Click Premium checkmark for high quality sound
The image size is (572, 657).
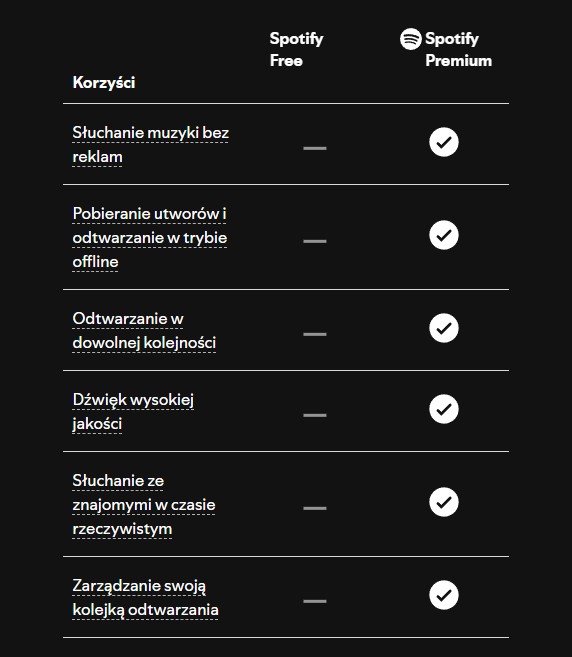coord(443,409)
